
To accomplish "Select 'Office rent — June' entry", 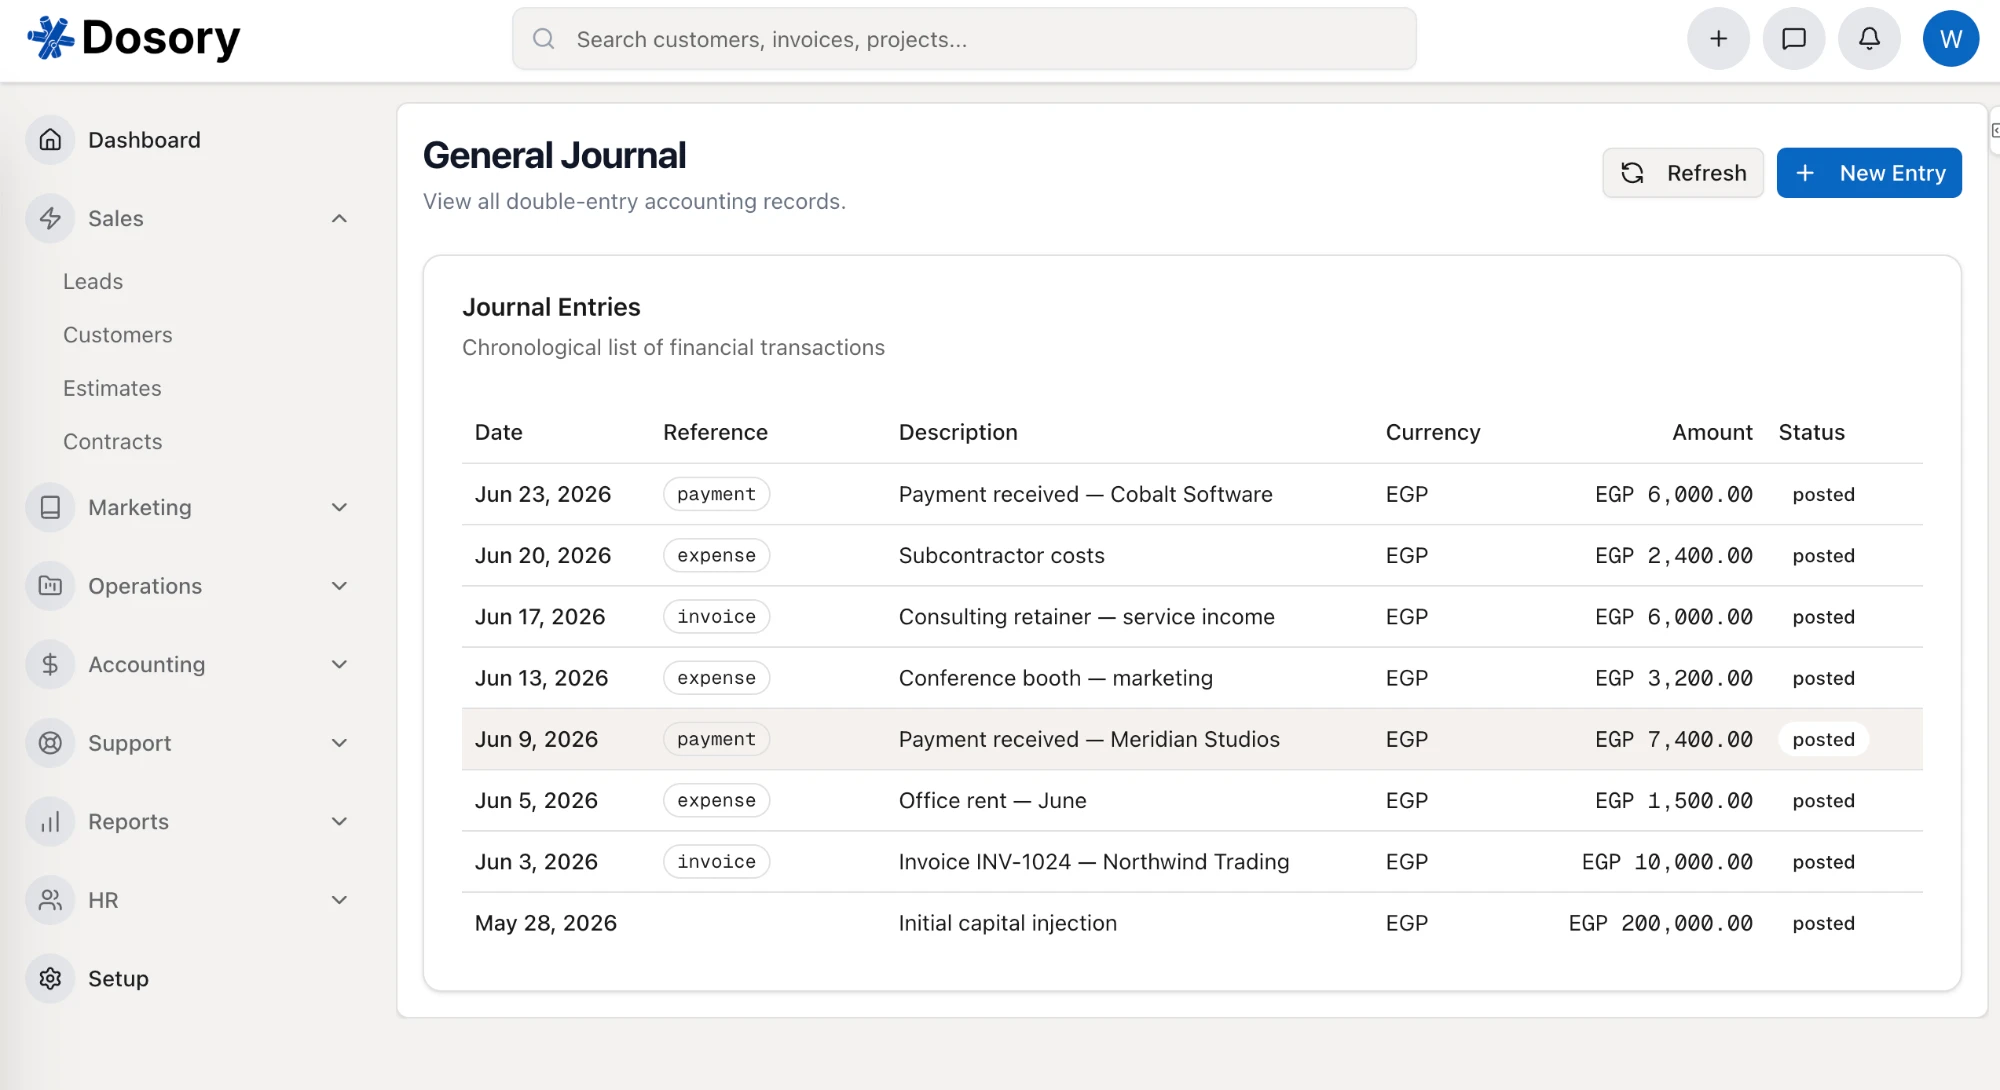I will click(x=992, y=800).
